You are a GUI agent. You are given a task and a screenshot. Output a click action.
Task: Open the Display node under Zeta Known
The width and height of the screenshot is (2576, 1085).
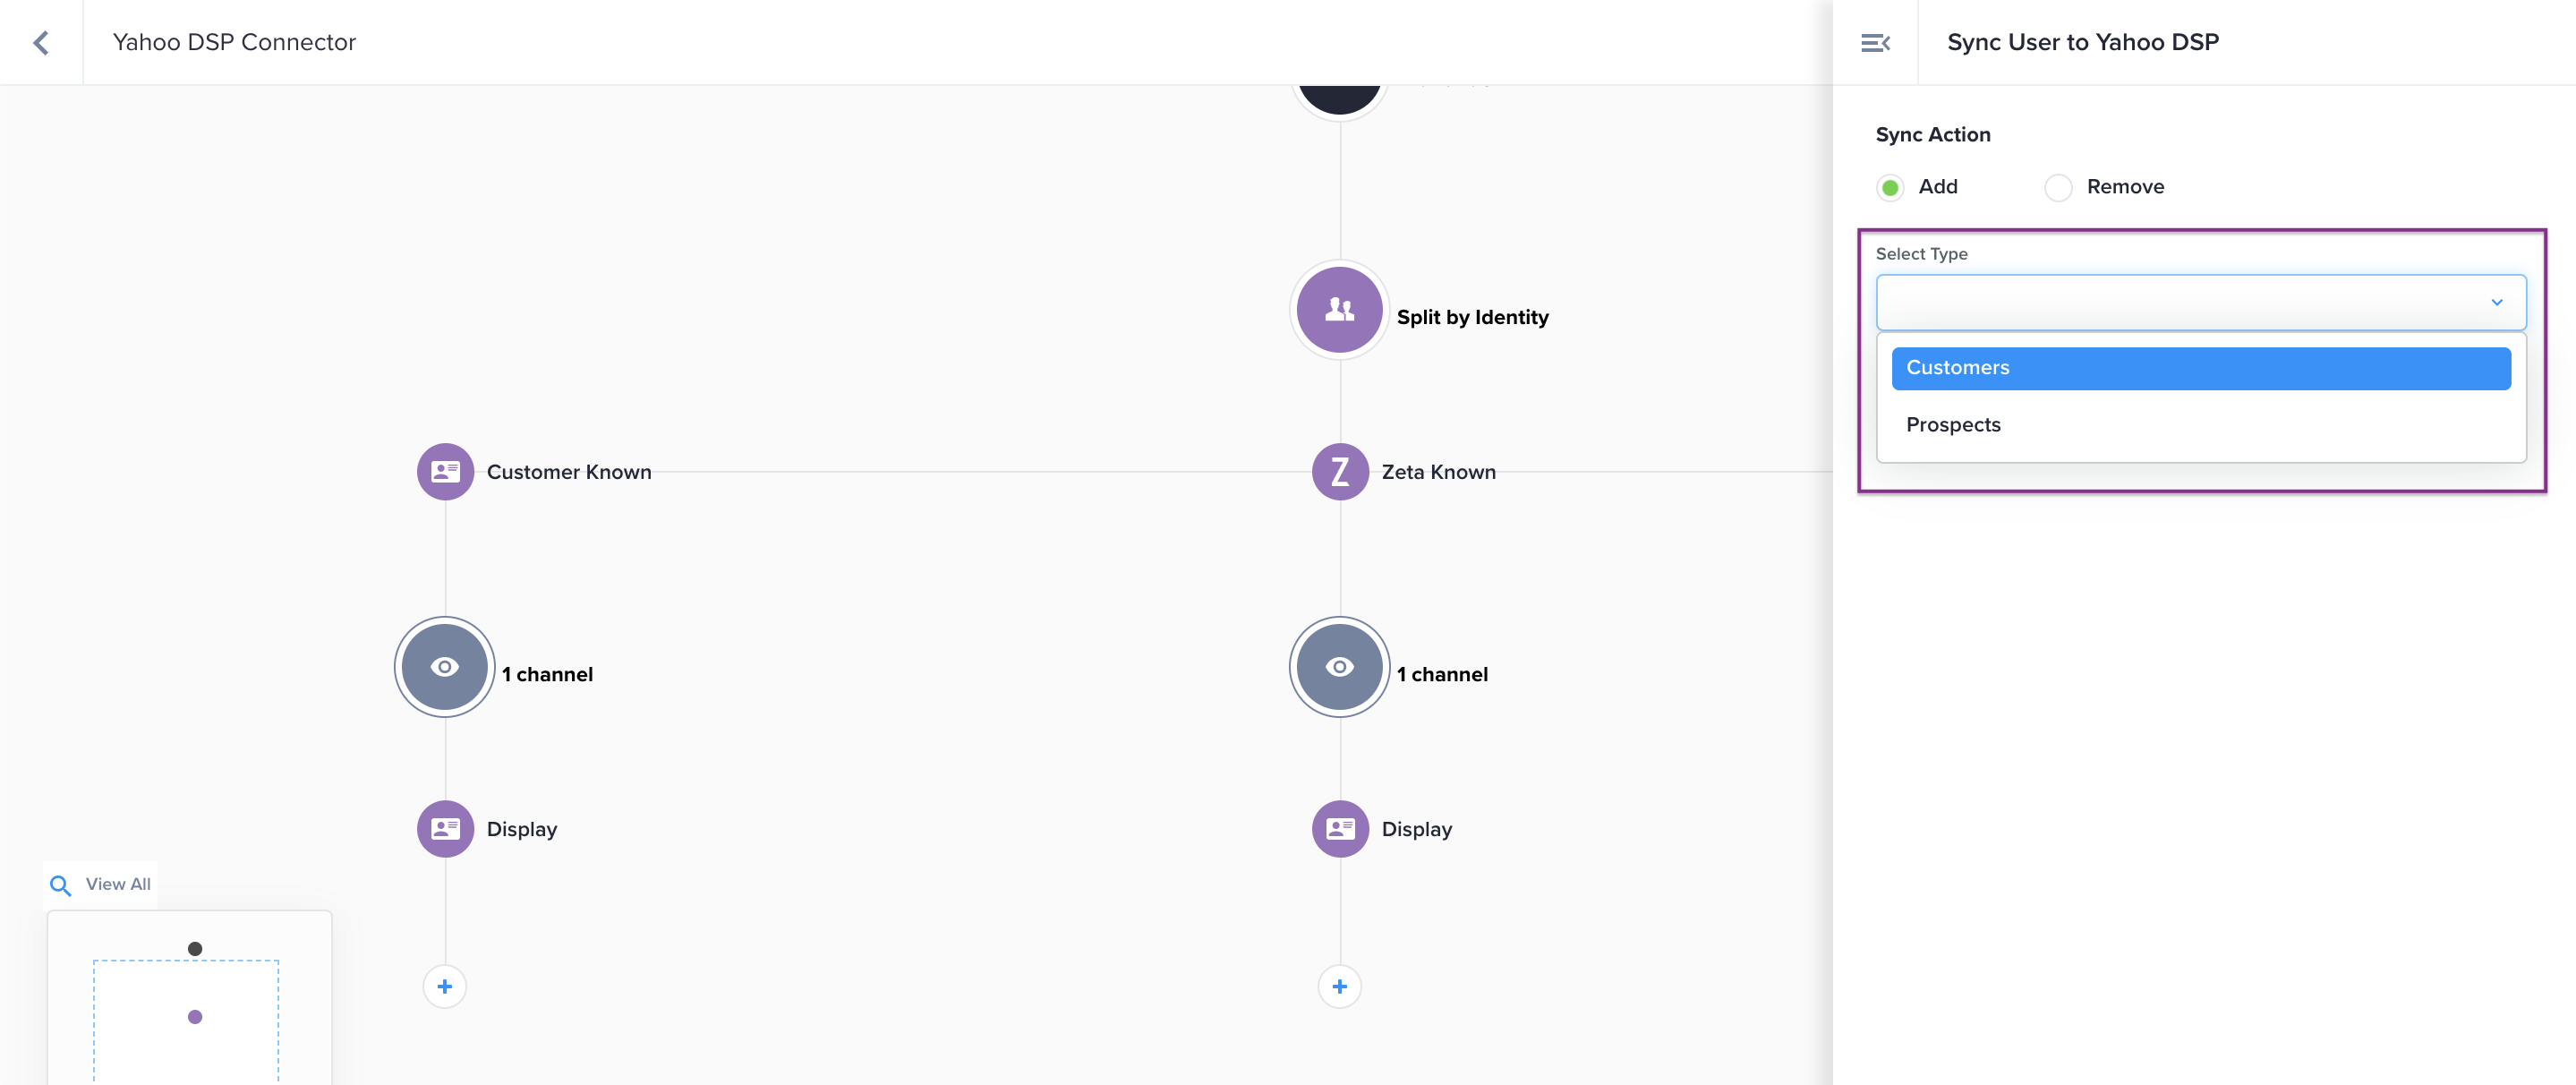click(x=1339, y=828)
